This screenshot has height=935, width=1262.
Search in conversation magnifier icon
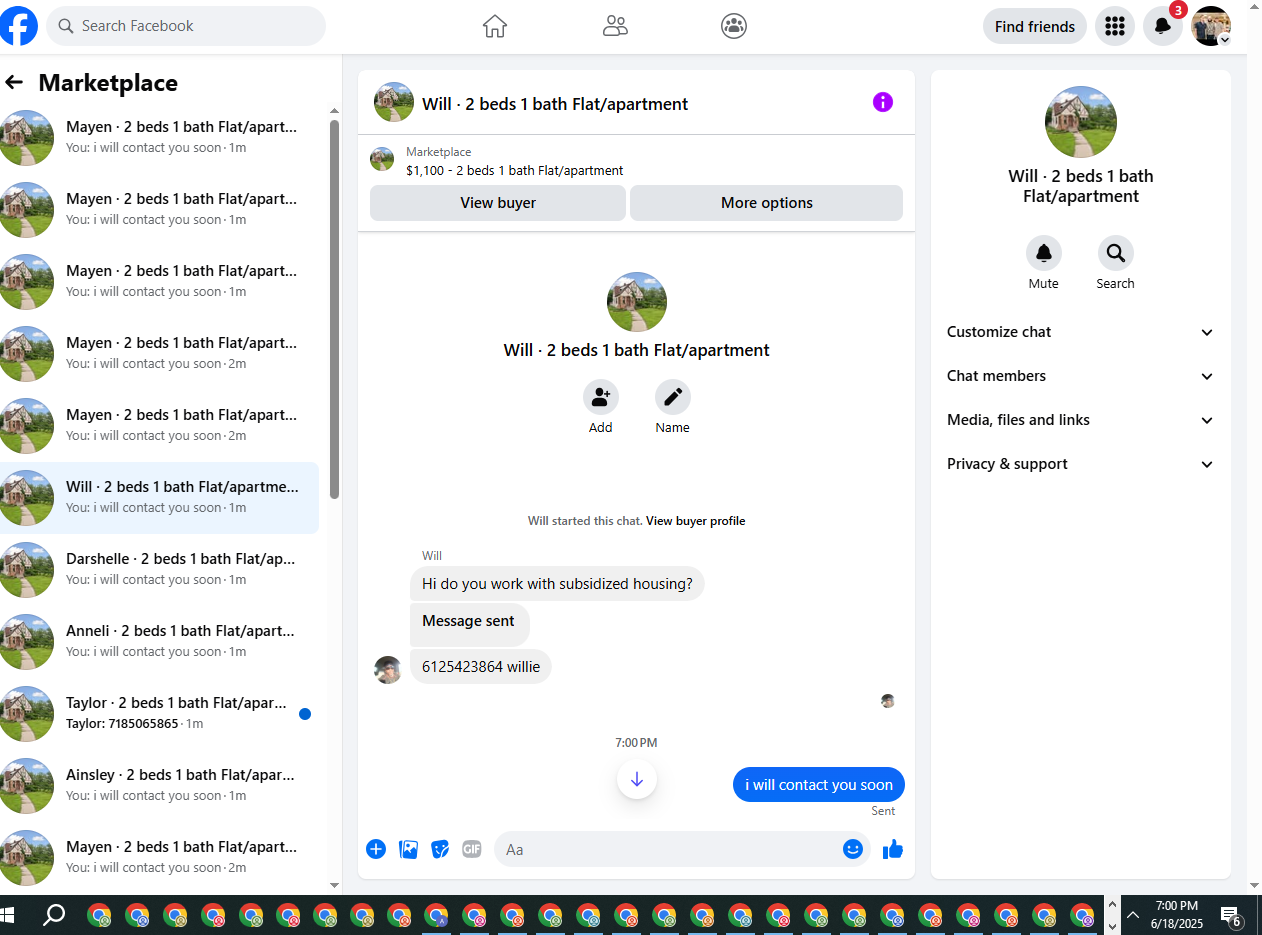pos(1116,253)
